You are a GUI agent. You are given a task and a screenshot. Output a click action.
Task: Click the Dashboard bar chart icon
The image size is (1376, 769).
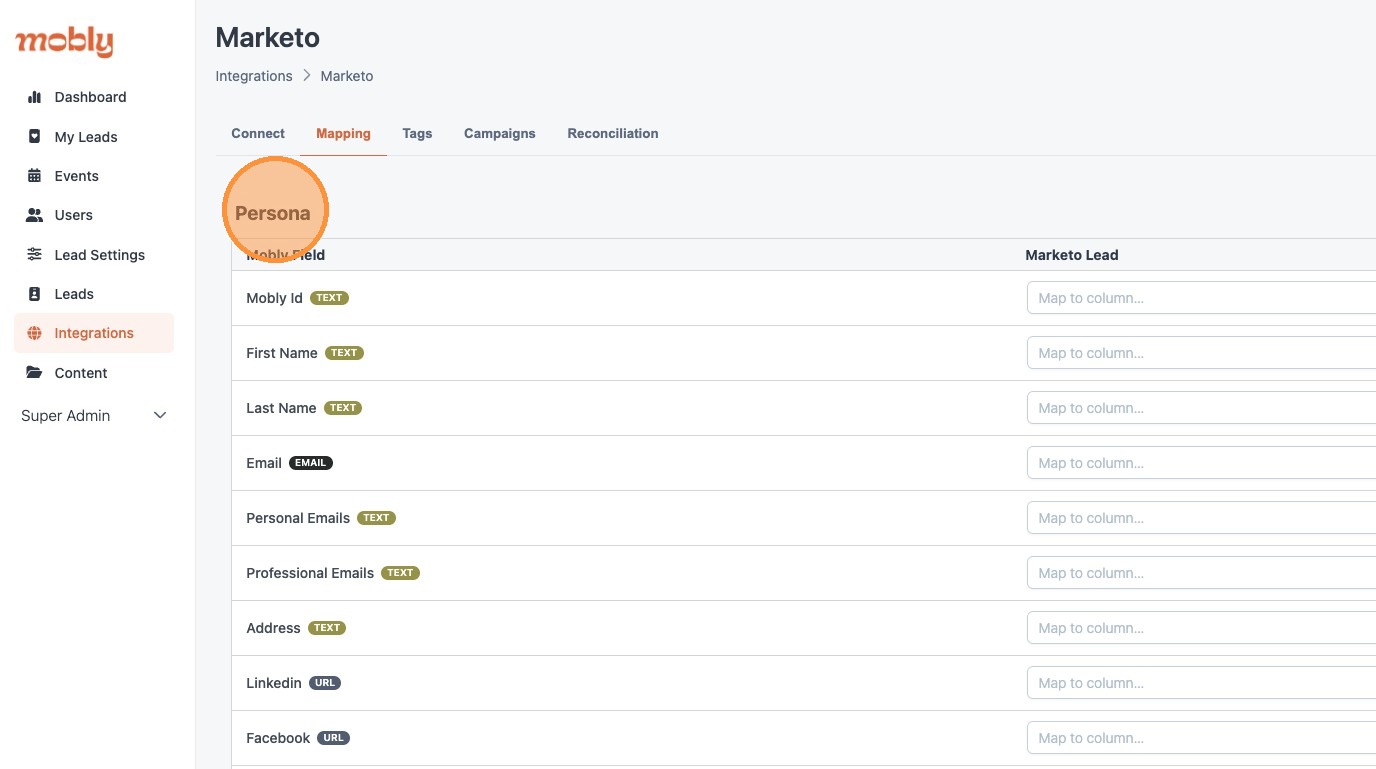(x=34, y=97)
